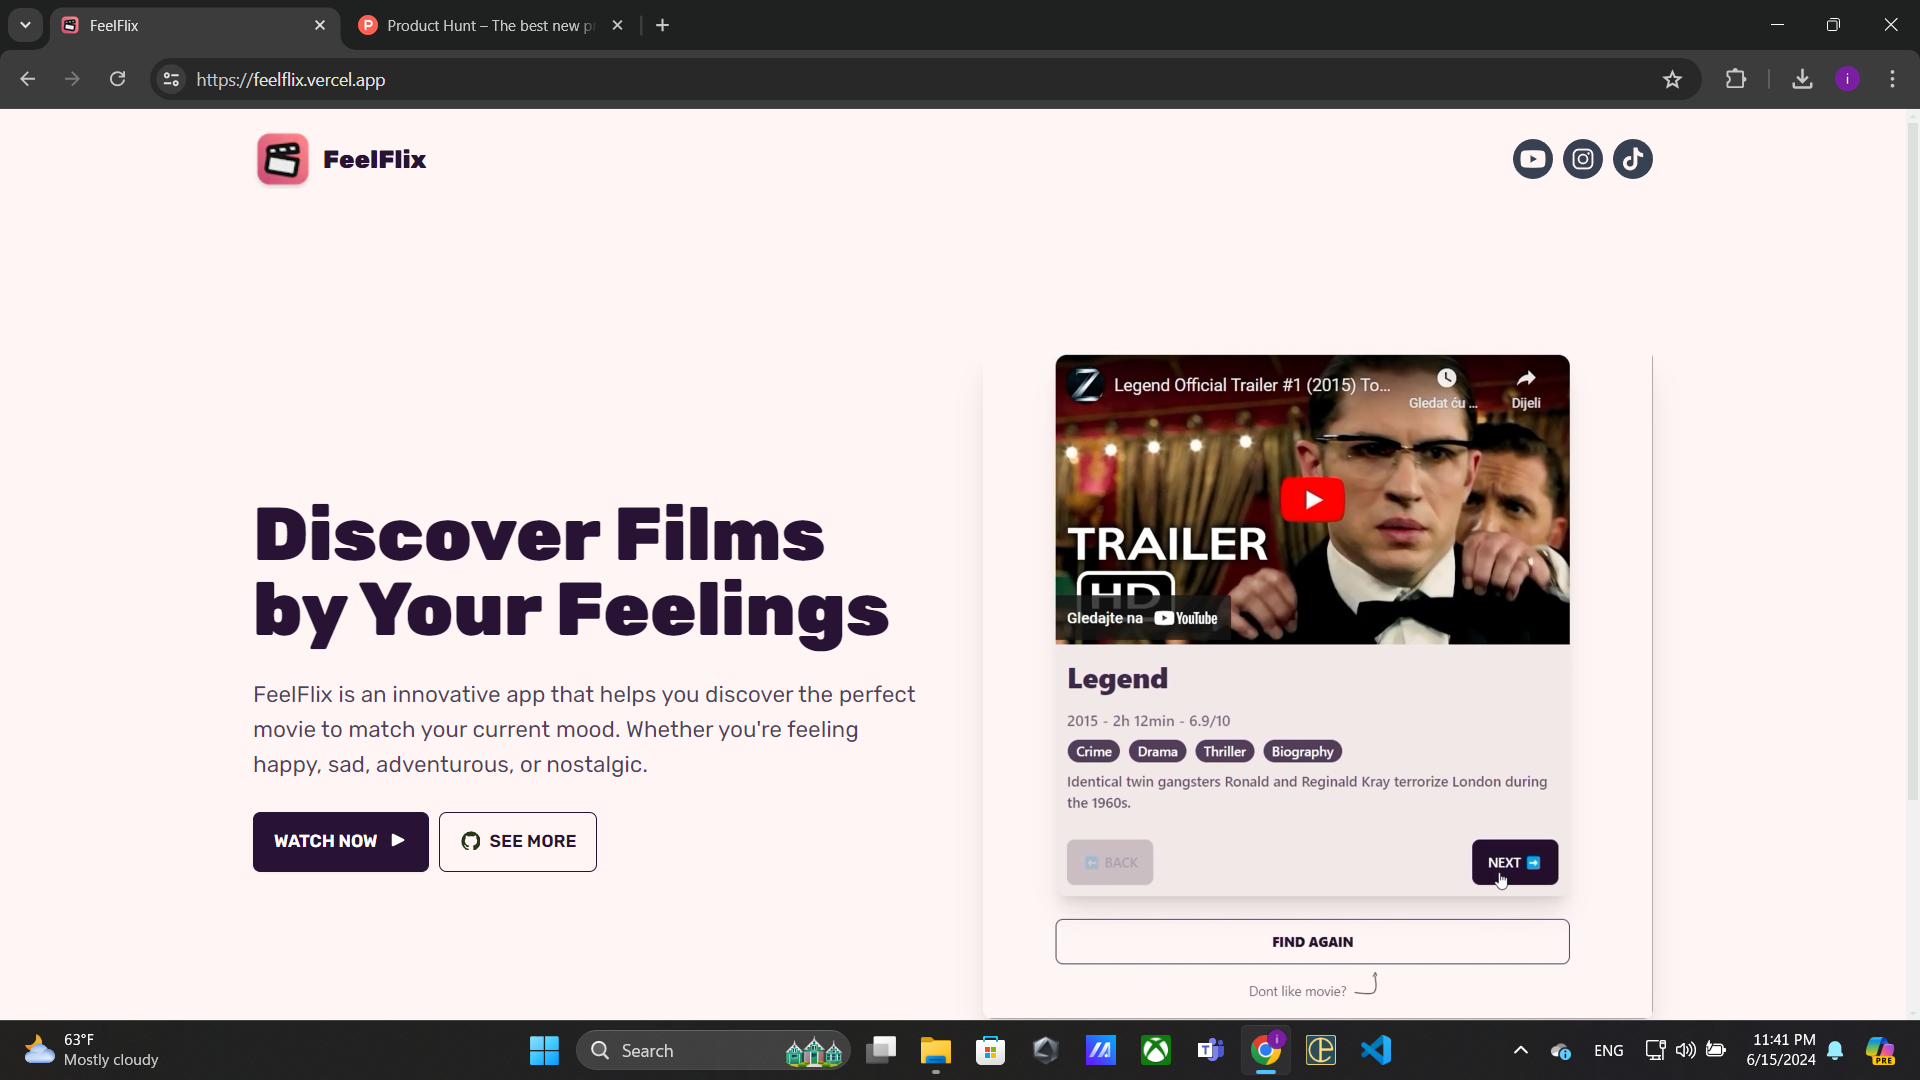
Task: Reload the current page
Action: (117, 79)
